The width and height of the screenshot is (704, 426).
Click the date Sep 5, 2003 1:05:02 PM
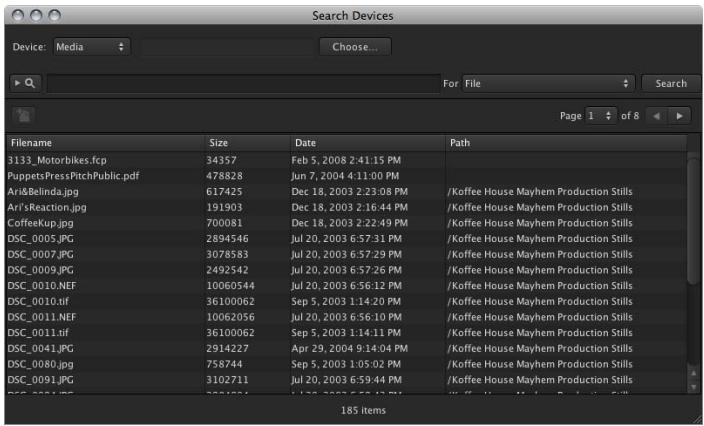[346, 365]
